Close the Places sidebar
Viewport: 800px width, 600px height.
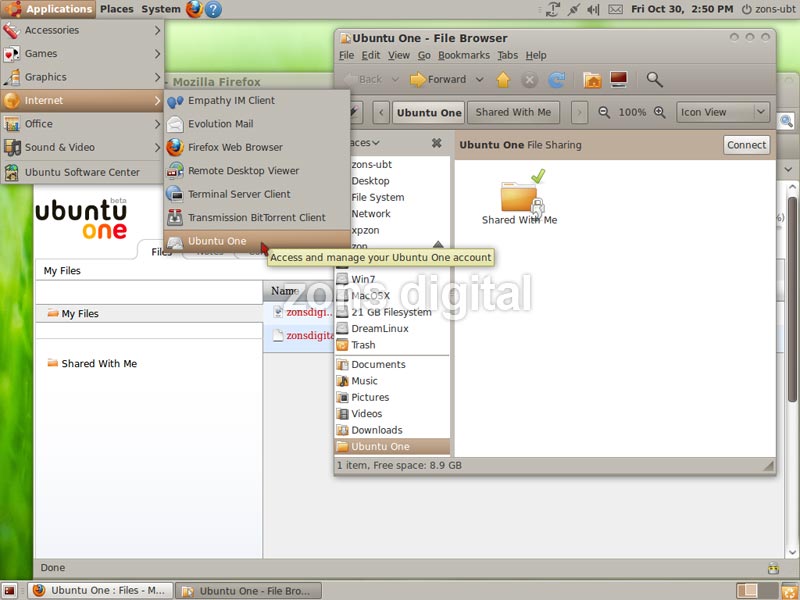tap(436, 143)
